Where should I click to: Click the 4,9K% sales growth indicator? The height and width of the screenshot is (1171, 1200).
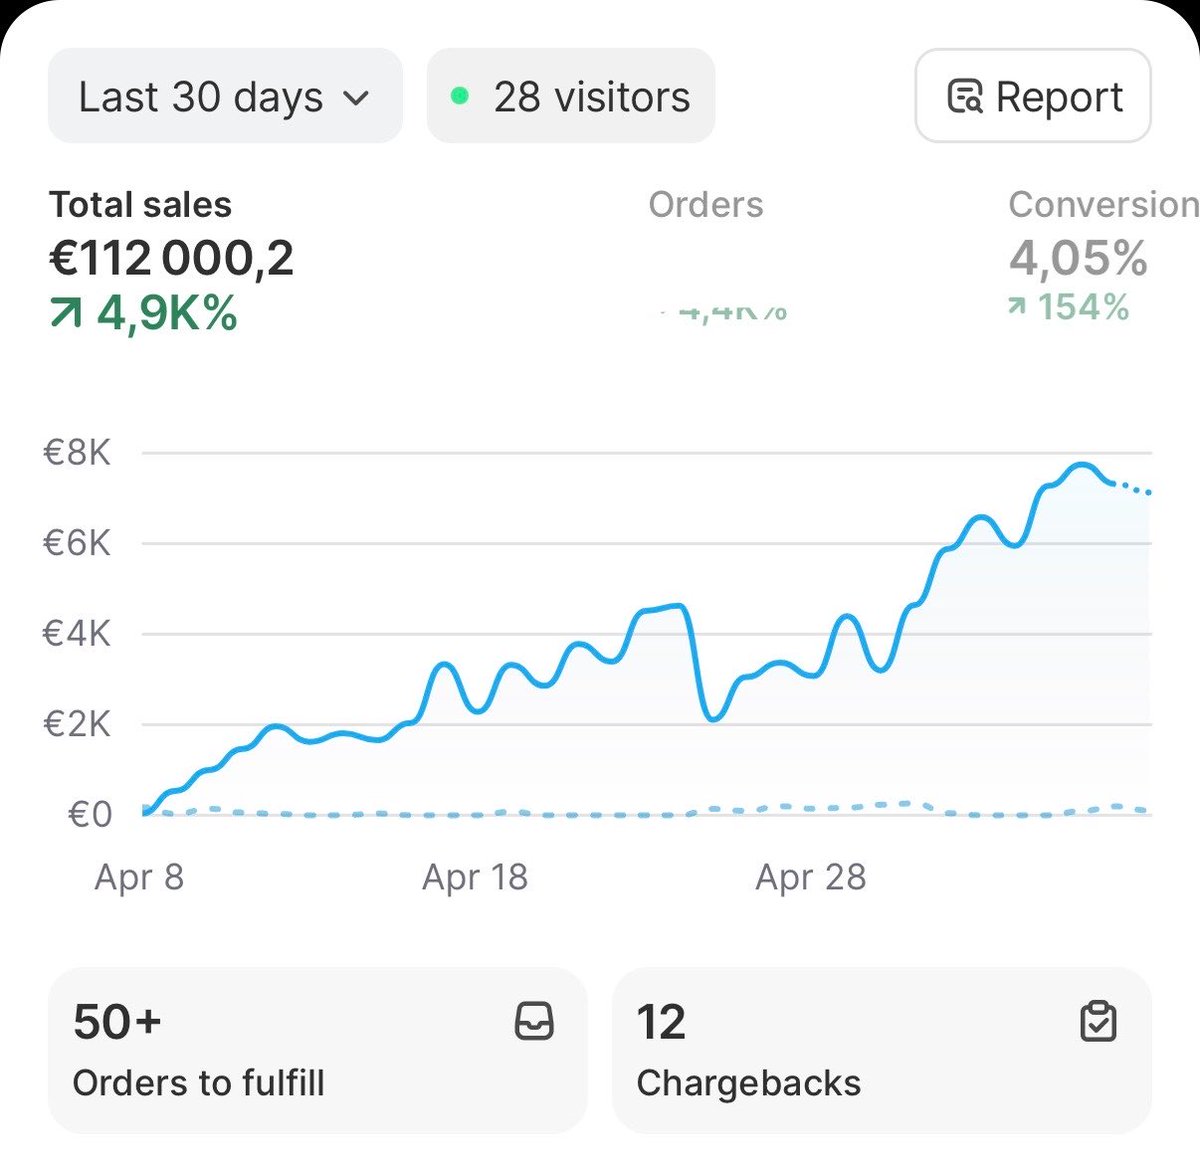144,314
